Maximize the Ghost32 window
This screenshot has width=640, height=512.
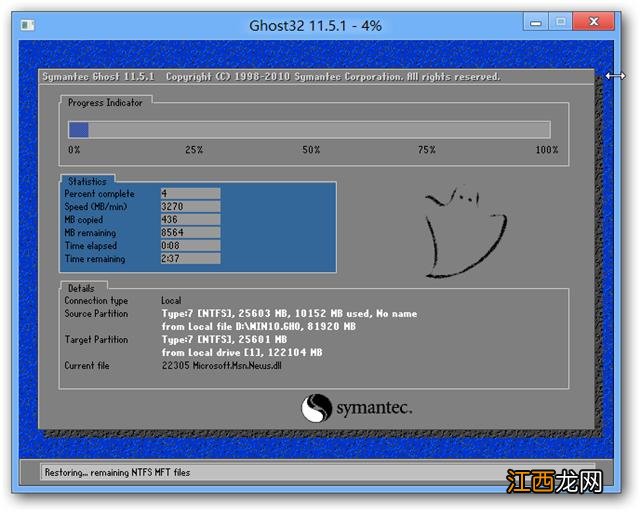560,22
